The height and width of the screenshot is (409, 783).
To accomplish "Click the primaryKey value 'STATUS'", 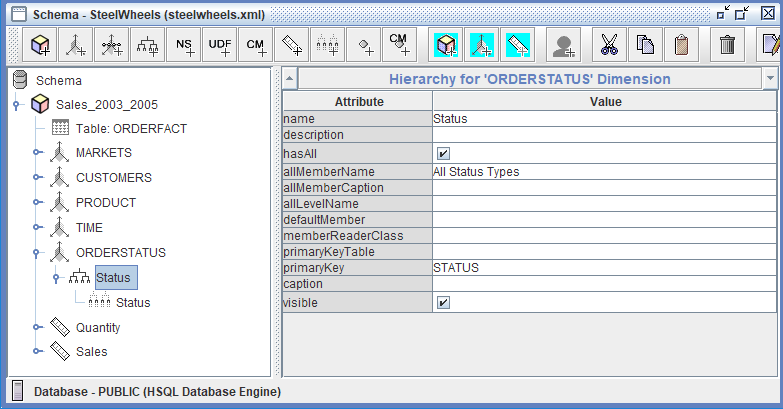I will tap(604, 268).
